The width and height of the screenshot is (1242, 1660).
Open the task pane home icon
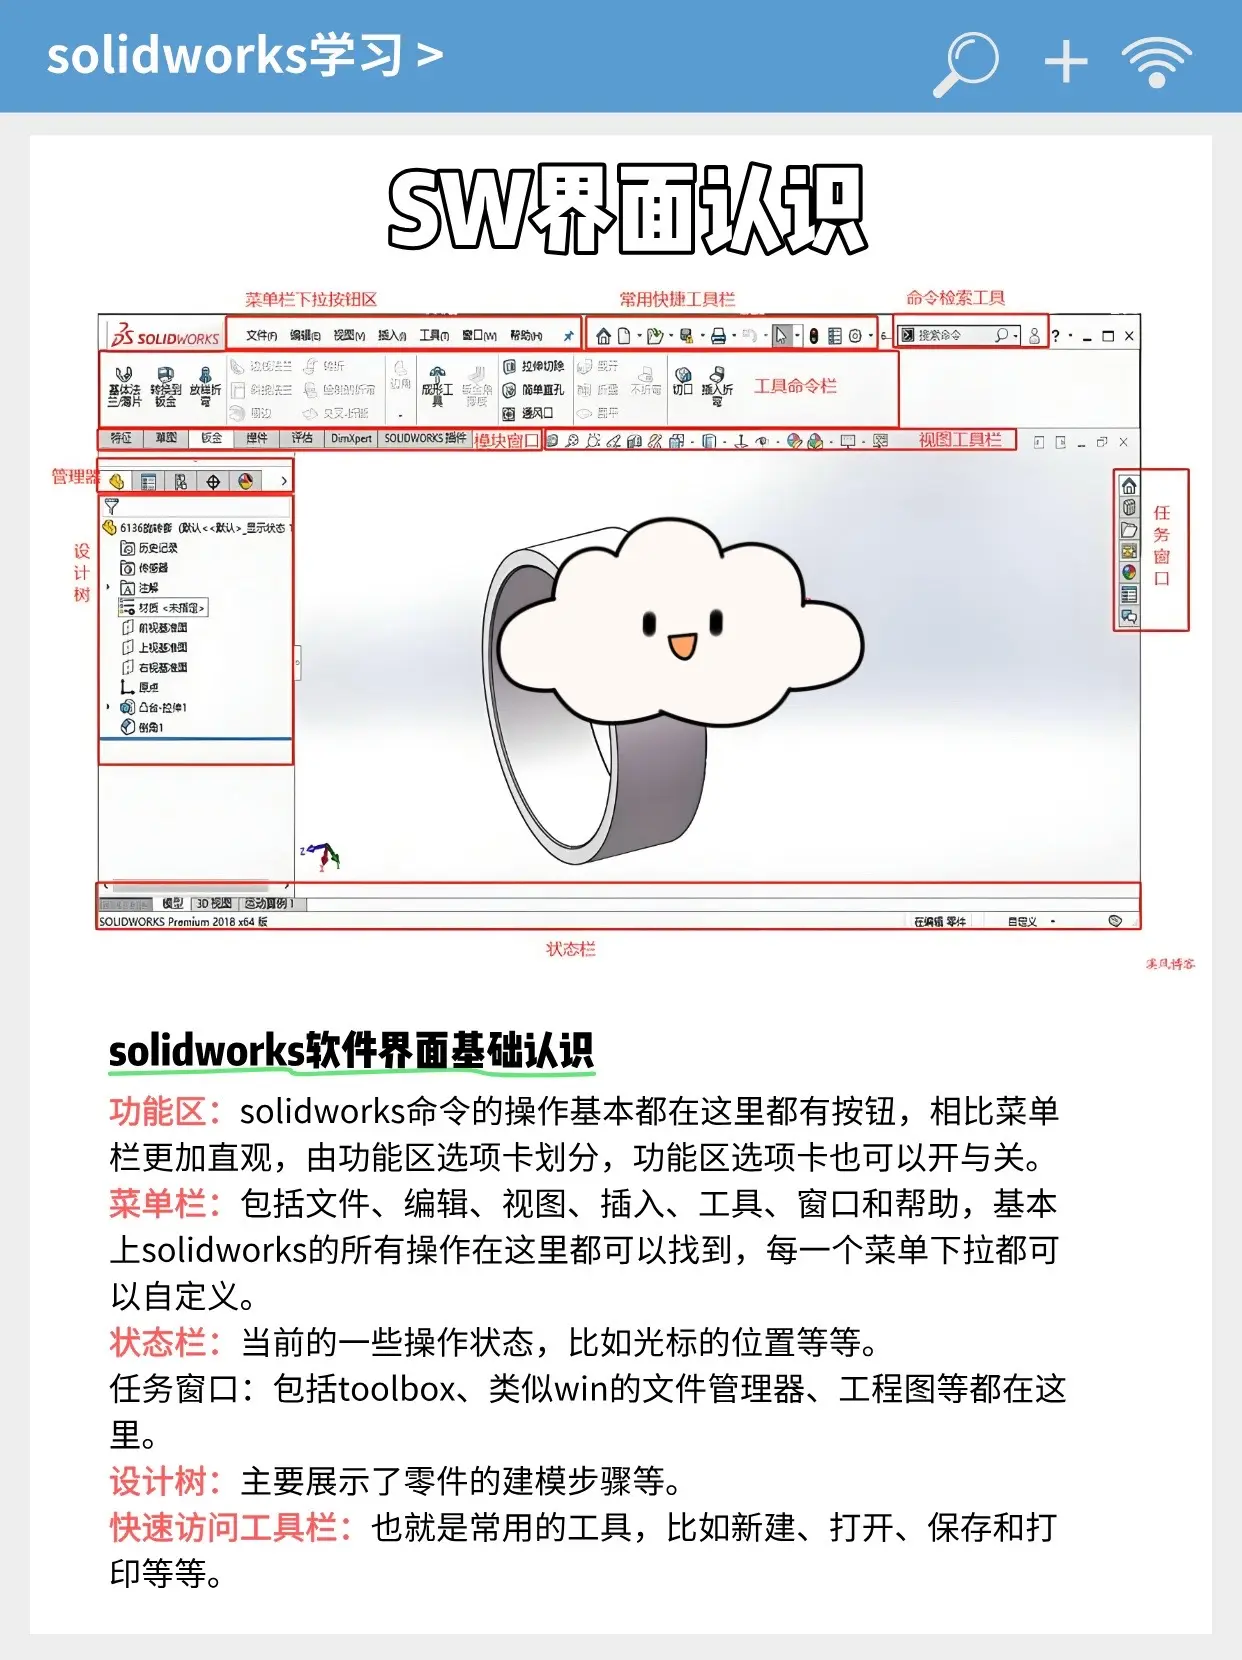coord(1129,486)
